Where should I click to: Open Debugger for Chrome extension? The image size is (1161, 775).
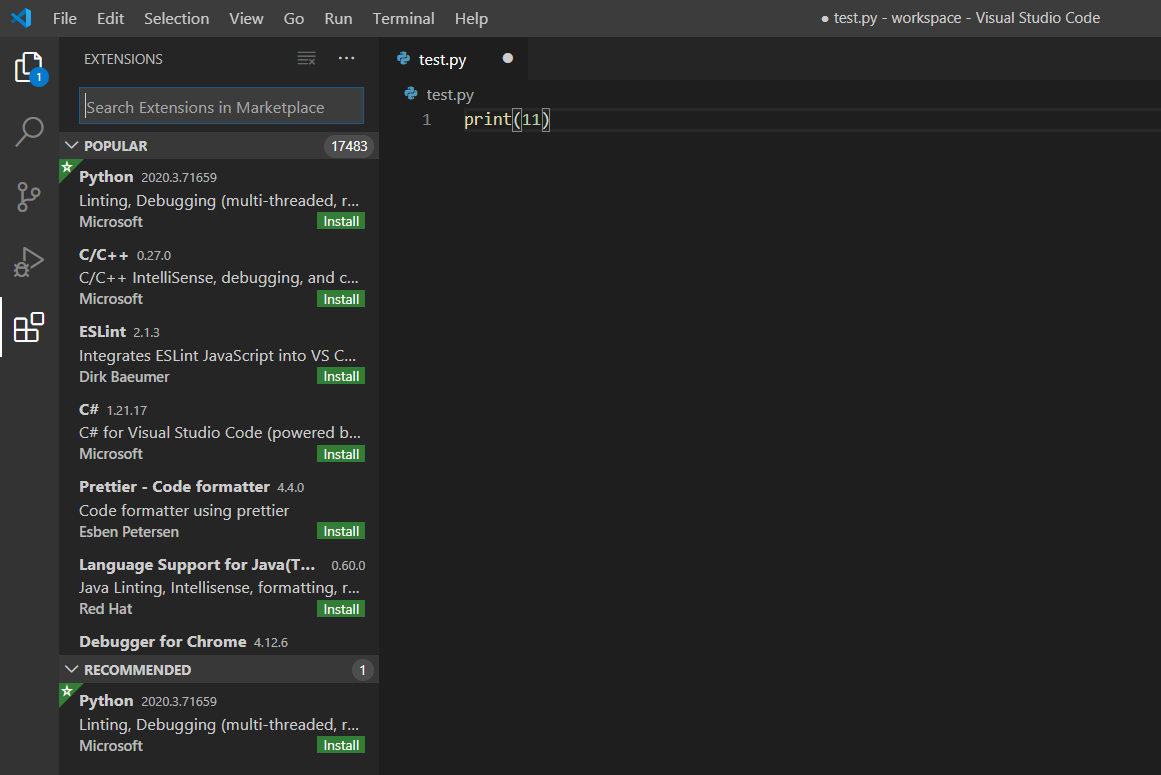(219, 641)
